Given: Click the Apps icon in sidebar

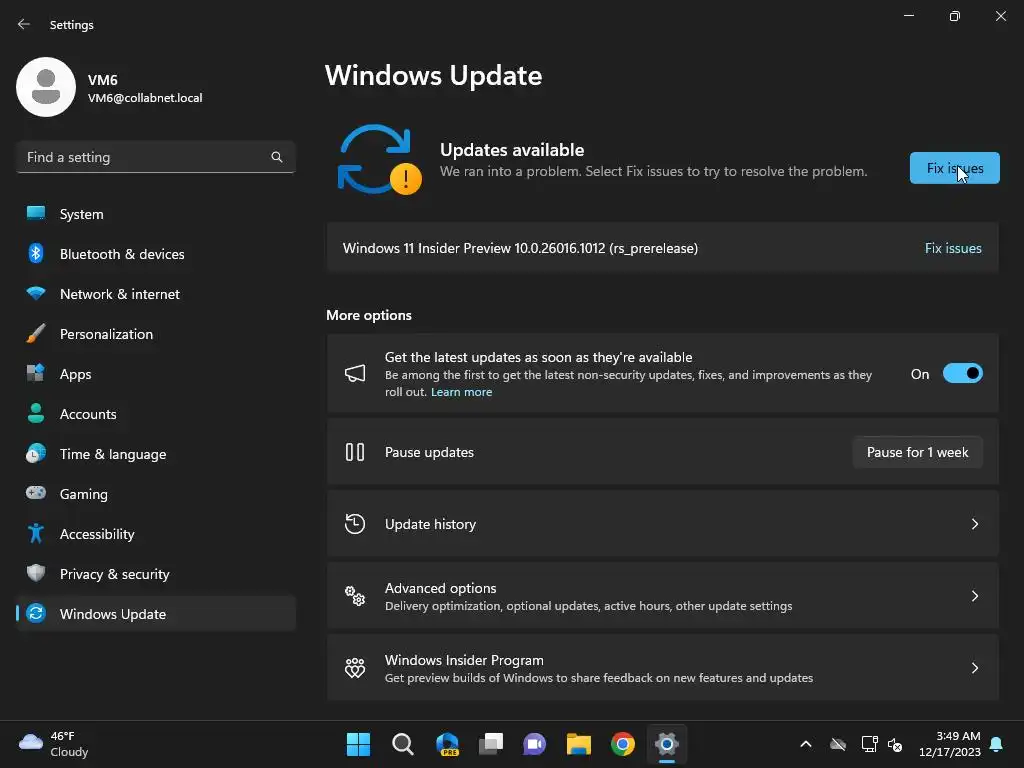Looking at the screenshot, I should point(36,374).
